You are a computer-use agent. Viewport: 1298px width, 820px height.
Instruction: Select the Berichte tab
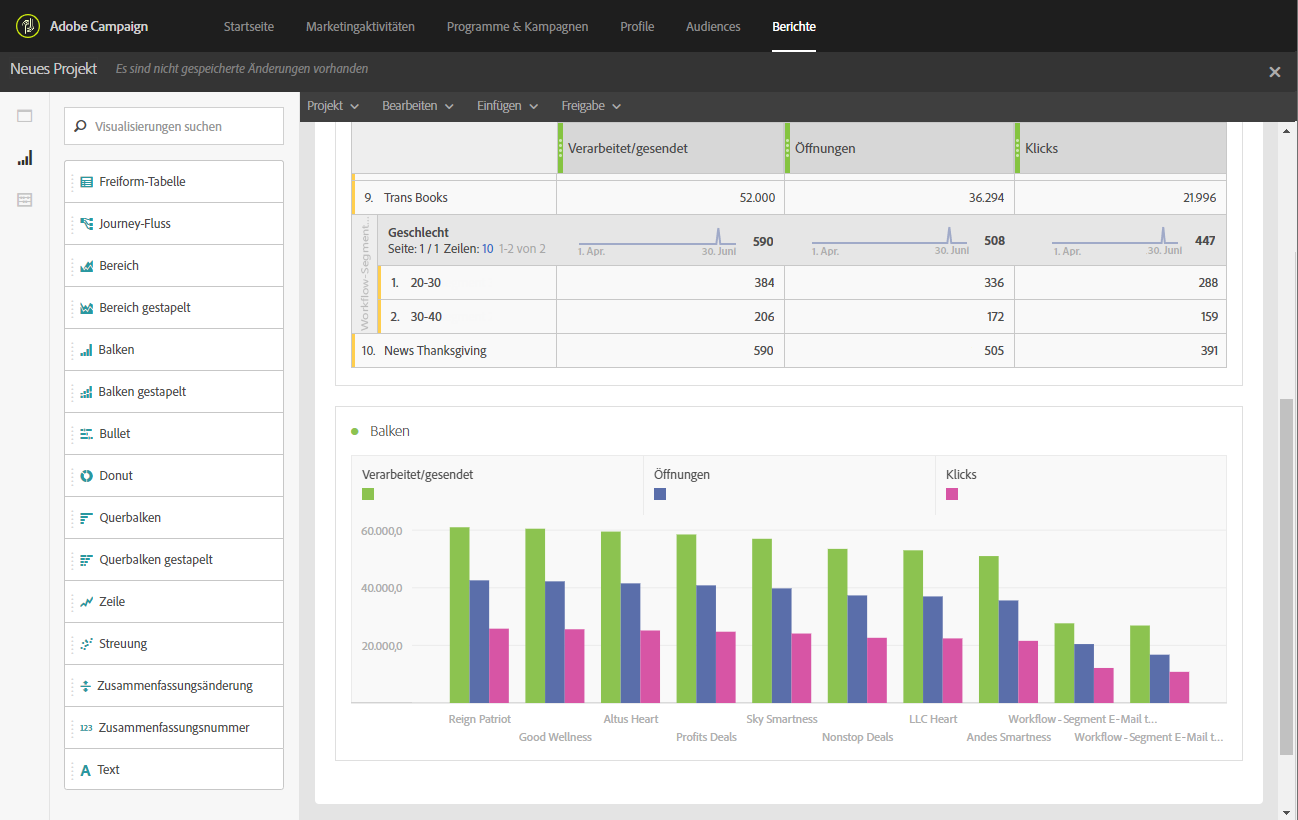[x=794, y=27]
